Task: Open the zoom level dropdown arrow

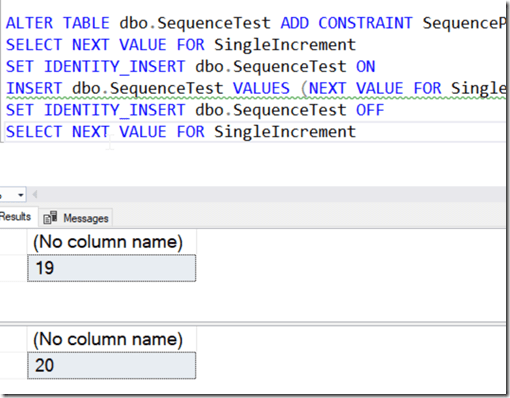Action: pyautogui.click(x=21, y=195)
